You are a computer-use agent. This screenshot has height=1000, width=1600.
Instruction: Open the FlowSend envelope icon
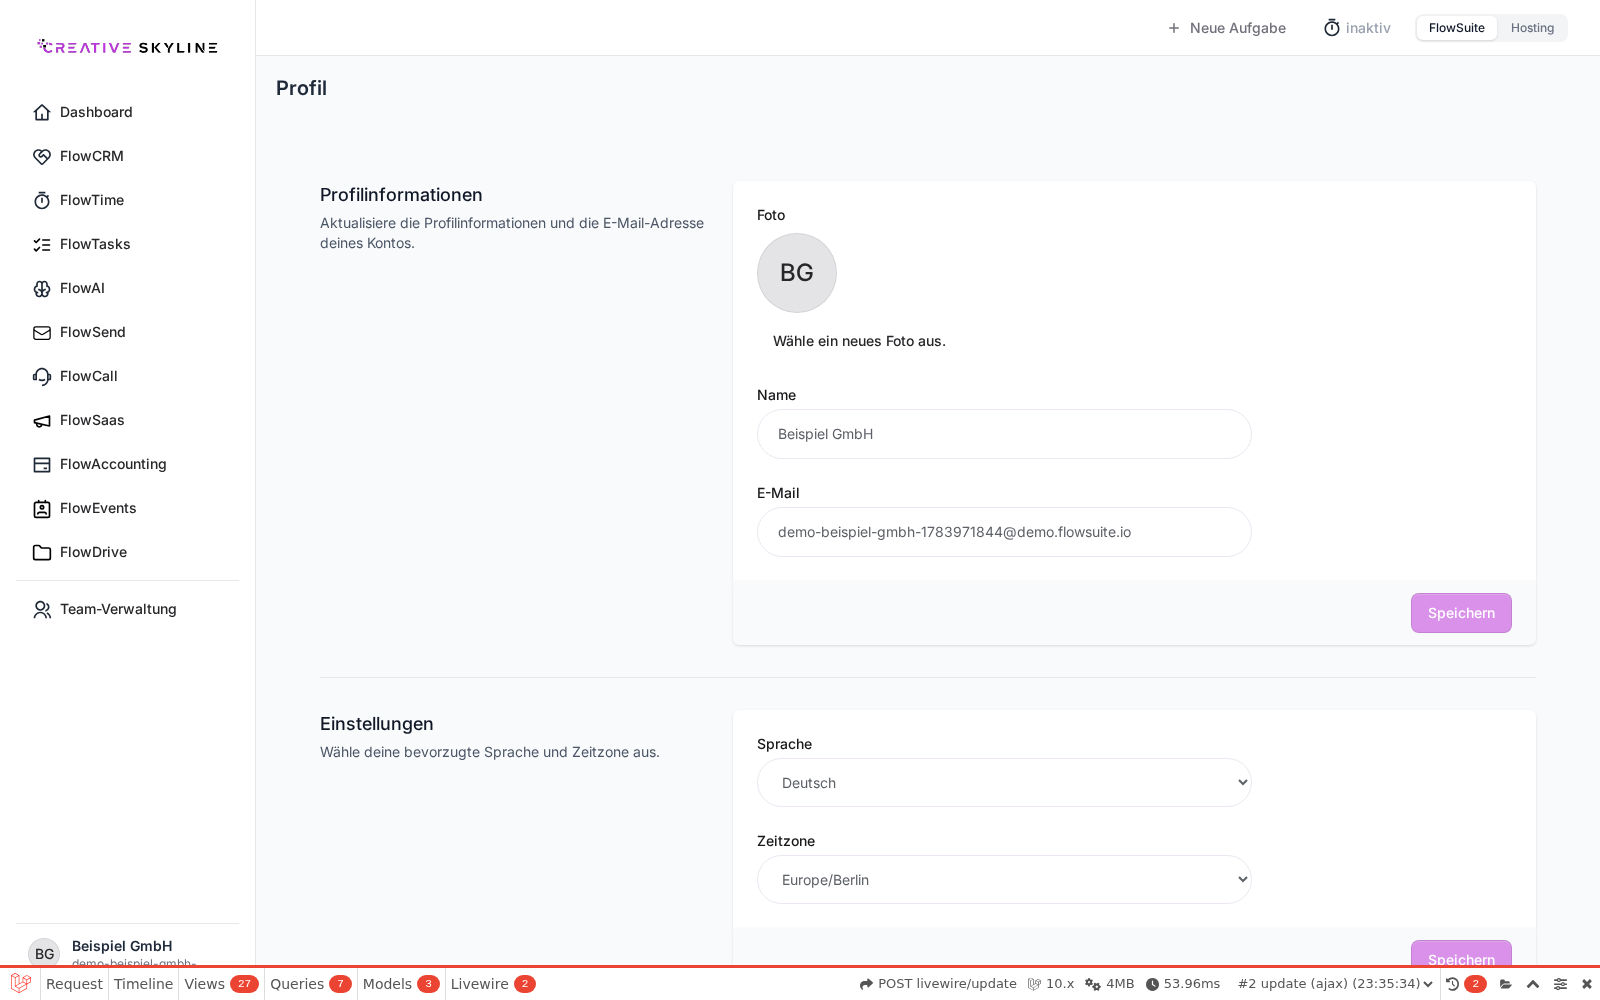click(42, 332)
